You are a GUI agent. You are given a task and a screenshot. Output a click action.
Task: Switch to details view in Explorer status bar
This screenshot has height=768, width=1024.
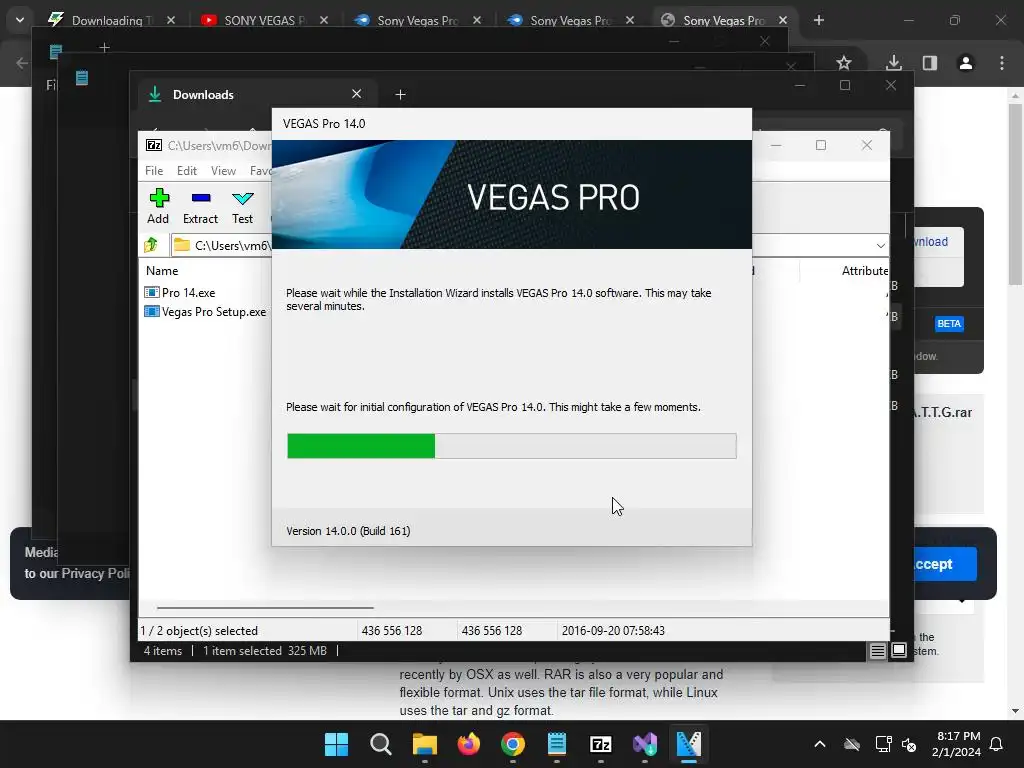click(x=877, y=650)
